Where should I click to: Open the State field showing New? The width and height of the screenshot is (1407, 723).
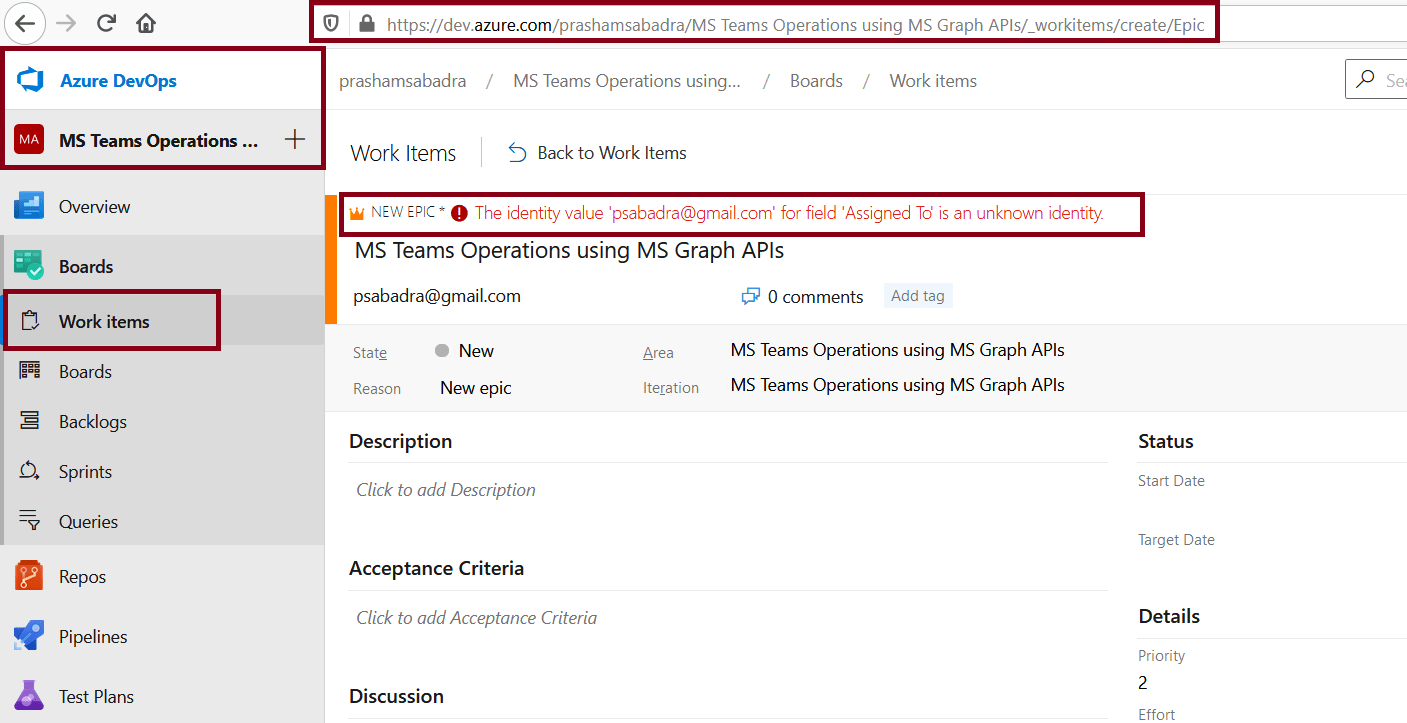pos(475,351)
